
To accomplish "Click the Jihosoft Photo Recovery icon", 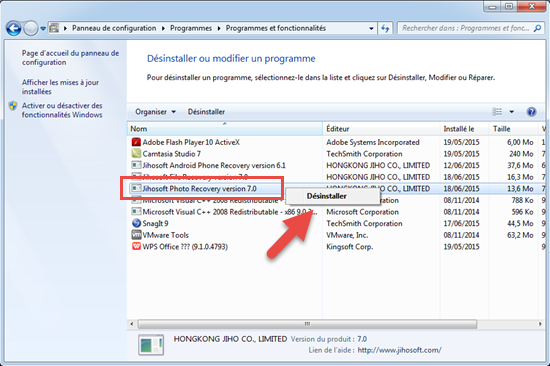I will pos(136,188).
